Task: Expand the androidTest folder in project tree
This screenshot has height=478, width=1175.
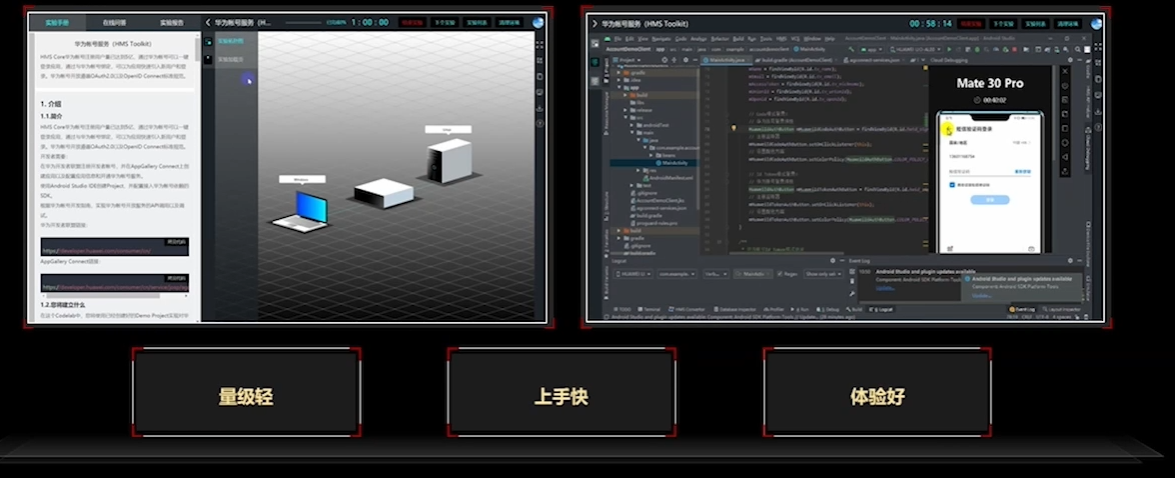Action: (x=630, y=125)
